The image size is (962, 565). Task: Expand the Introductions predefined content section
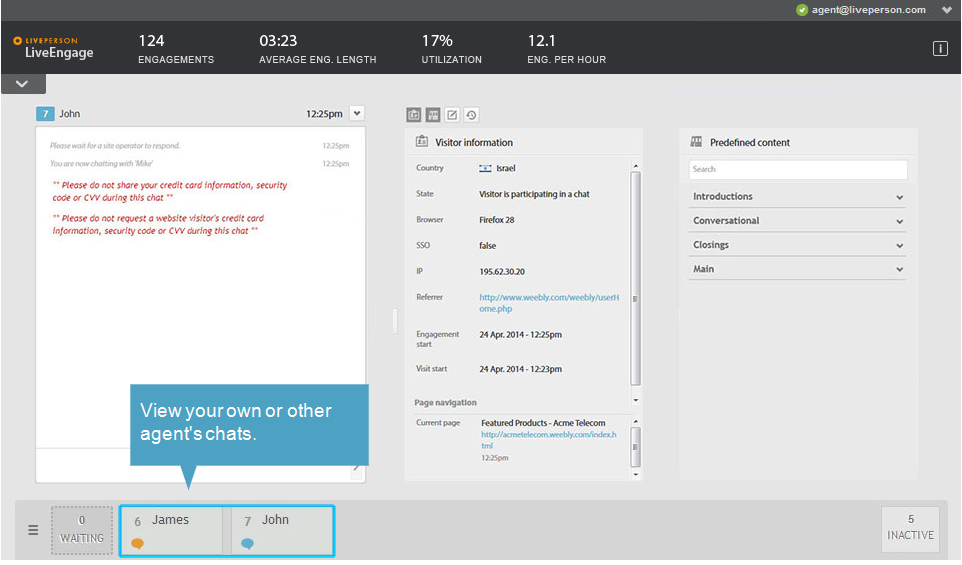797,197
